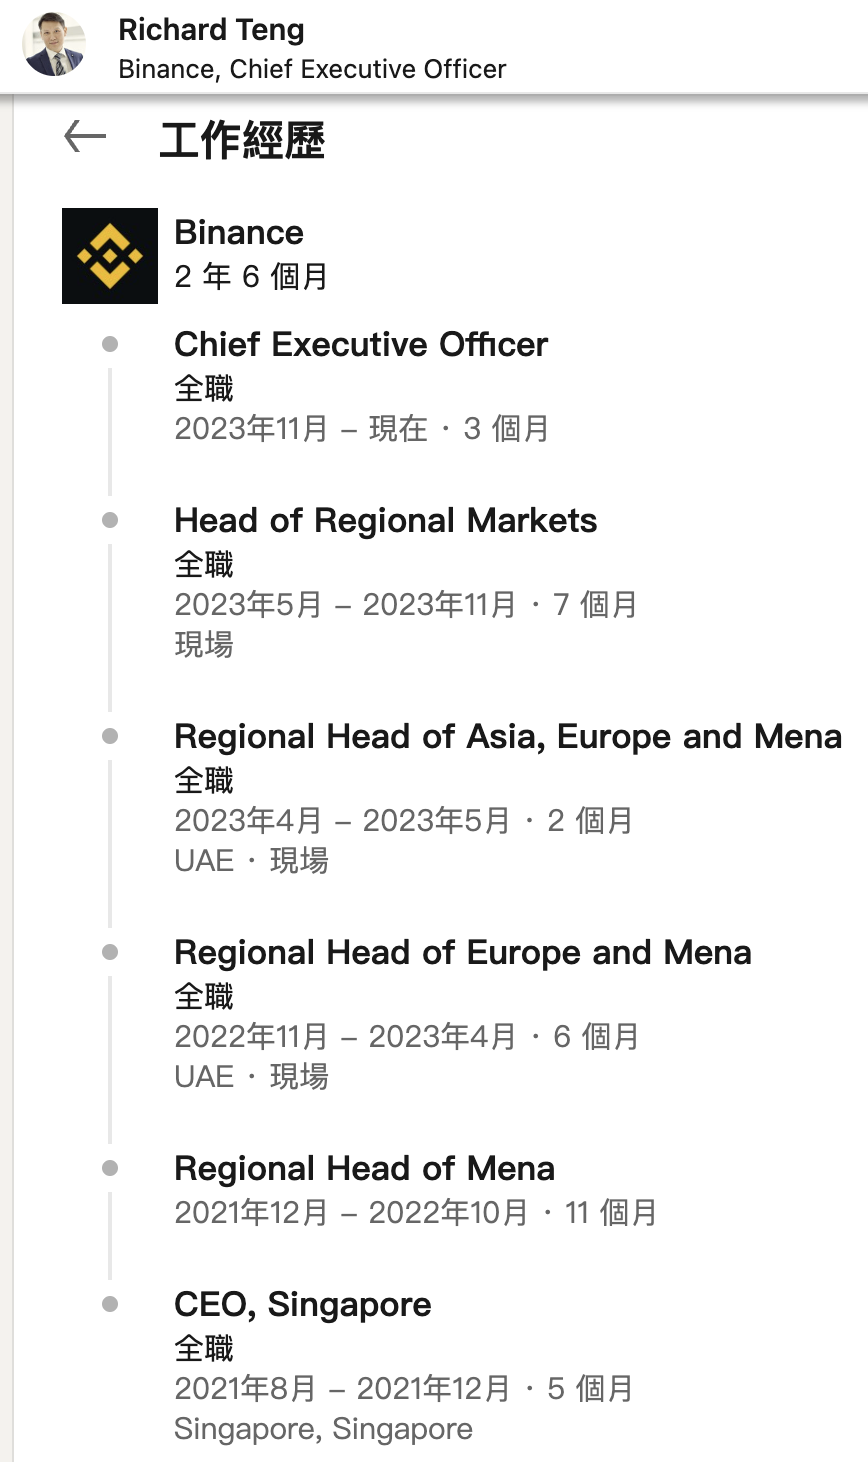Click timeline dot beside Chief Executive Officer
This screenshot has width=868, height=1462.
click(x=110, y=344)
